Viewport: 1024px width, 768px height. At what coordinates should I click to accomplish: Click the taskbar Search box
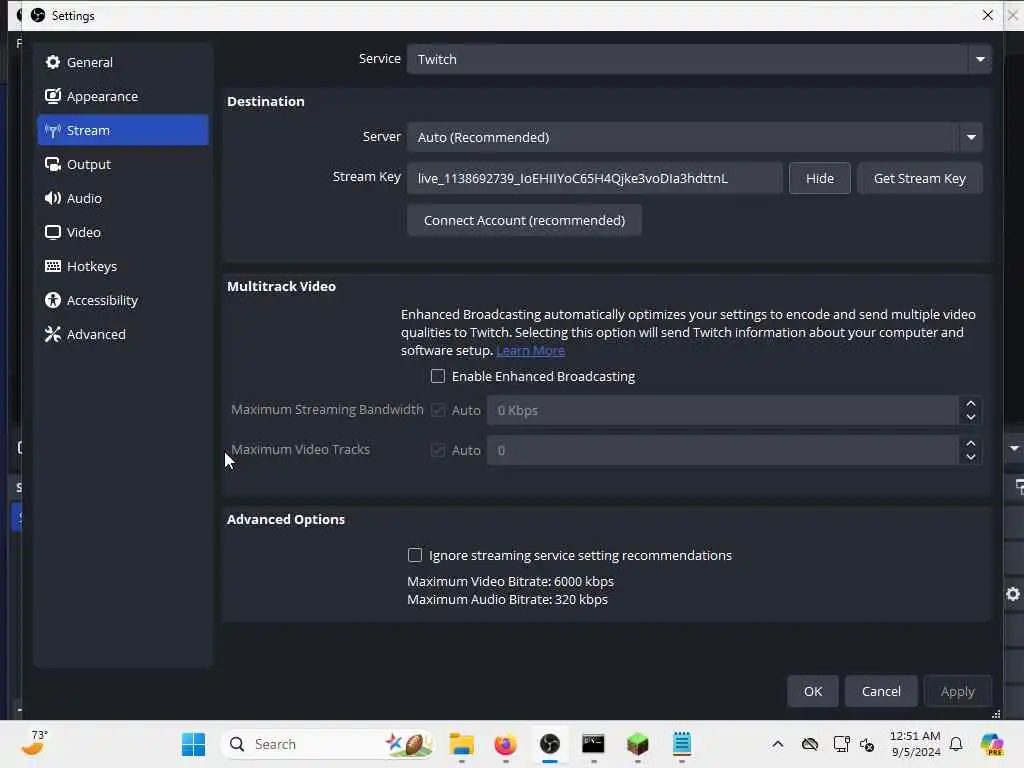(328, 744)
